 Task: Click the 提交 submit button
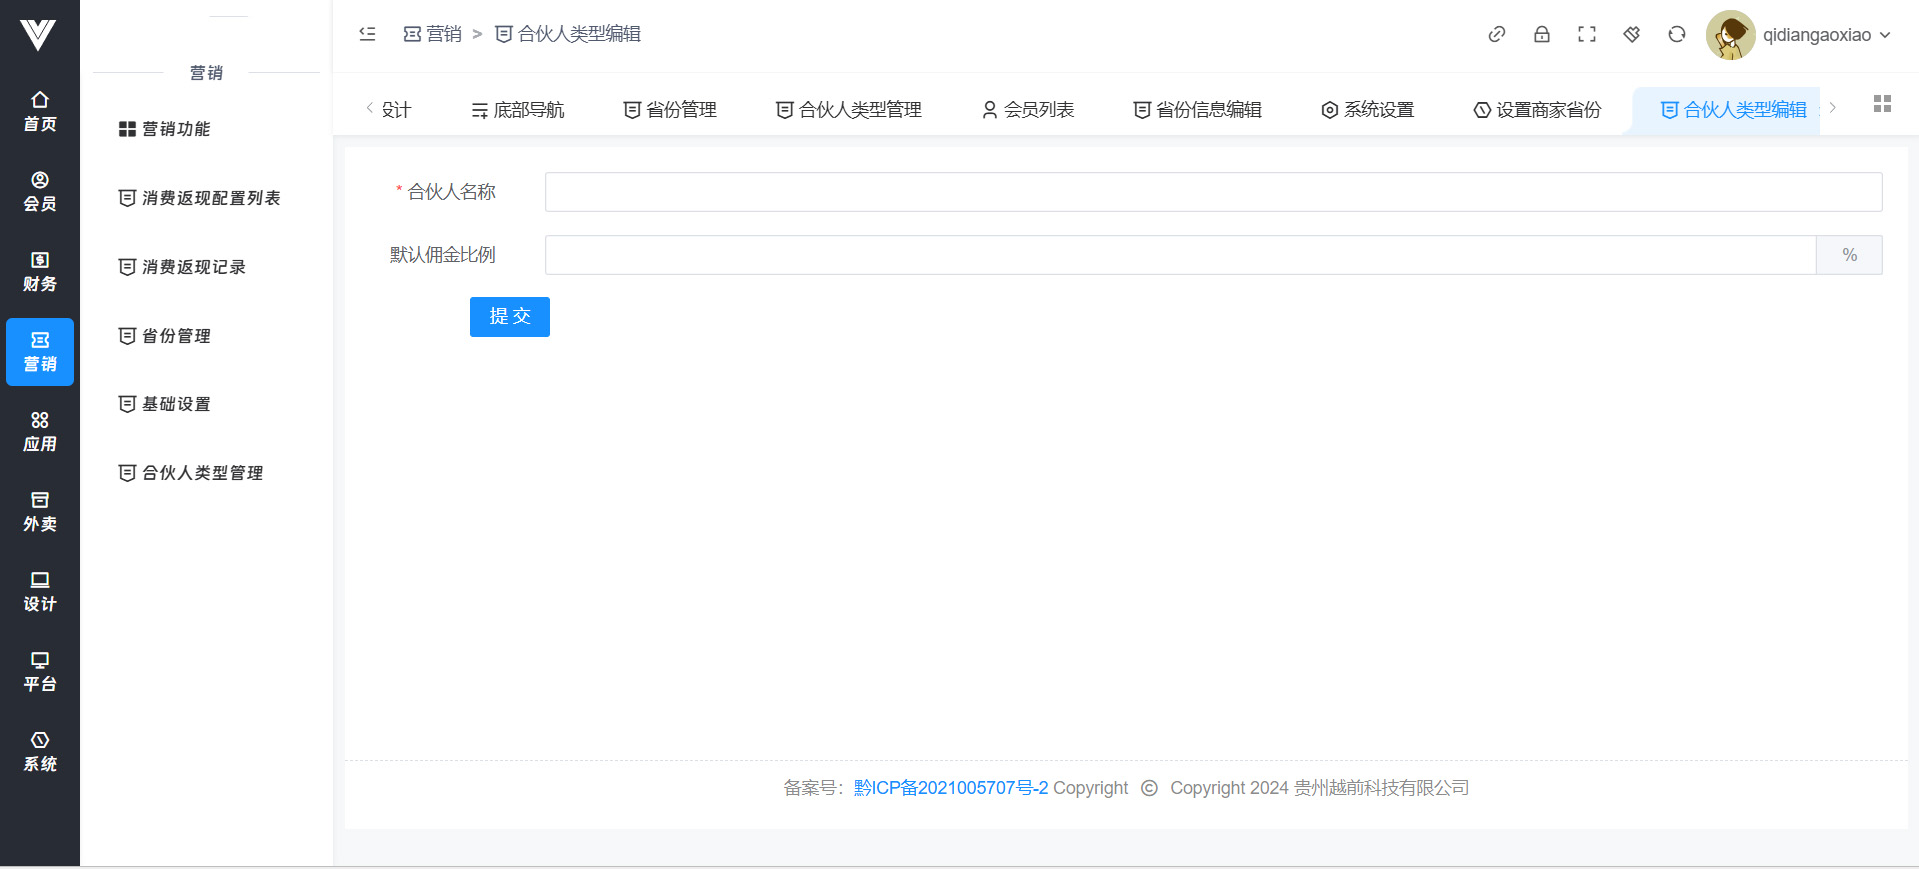[509, 317]
